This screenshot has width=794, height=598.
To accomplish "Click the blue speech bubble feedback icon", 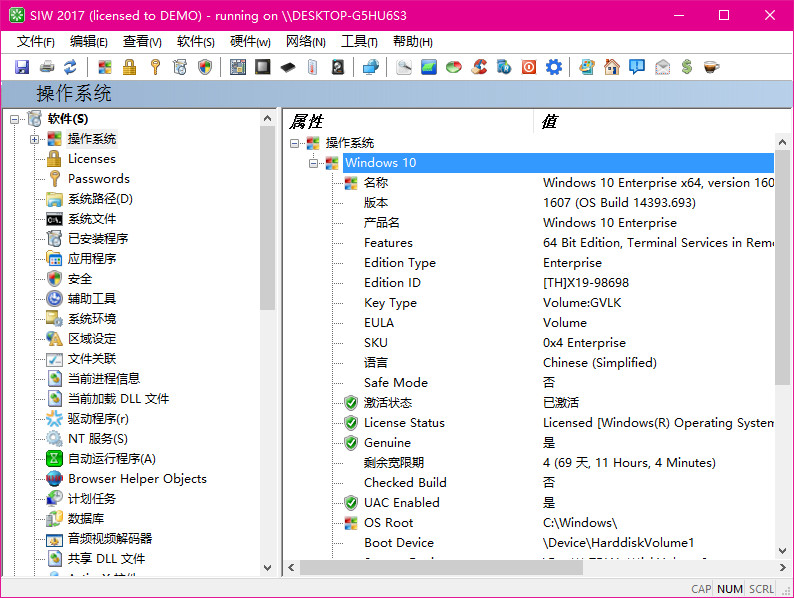I will pos(637,67).
